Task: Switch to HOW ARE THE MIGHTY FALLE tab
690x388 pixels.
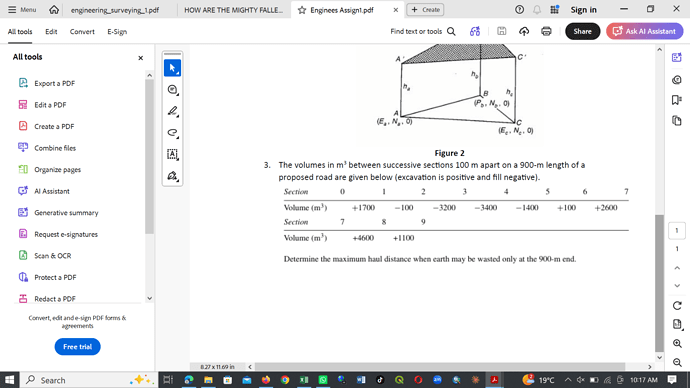Action: pyautogui.click(x=234, y=10)
